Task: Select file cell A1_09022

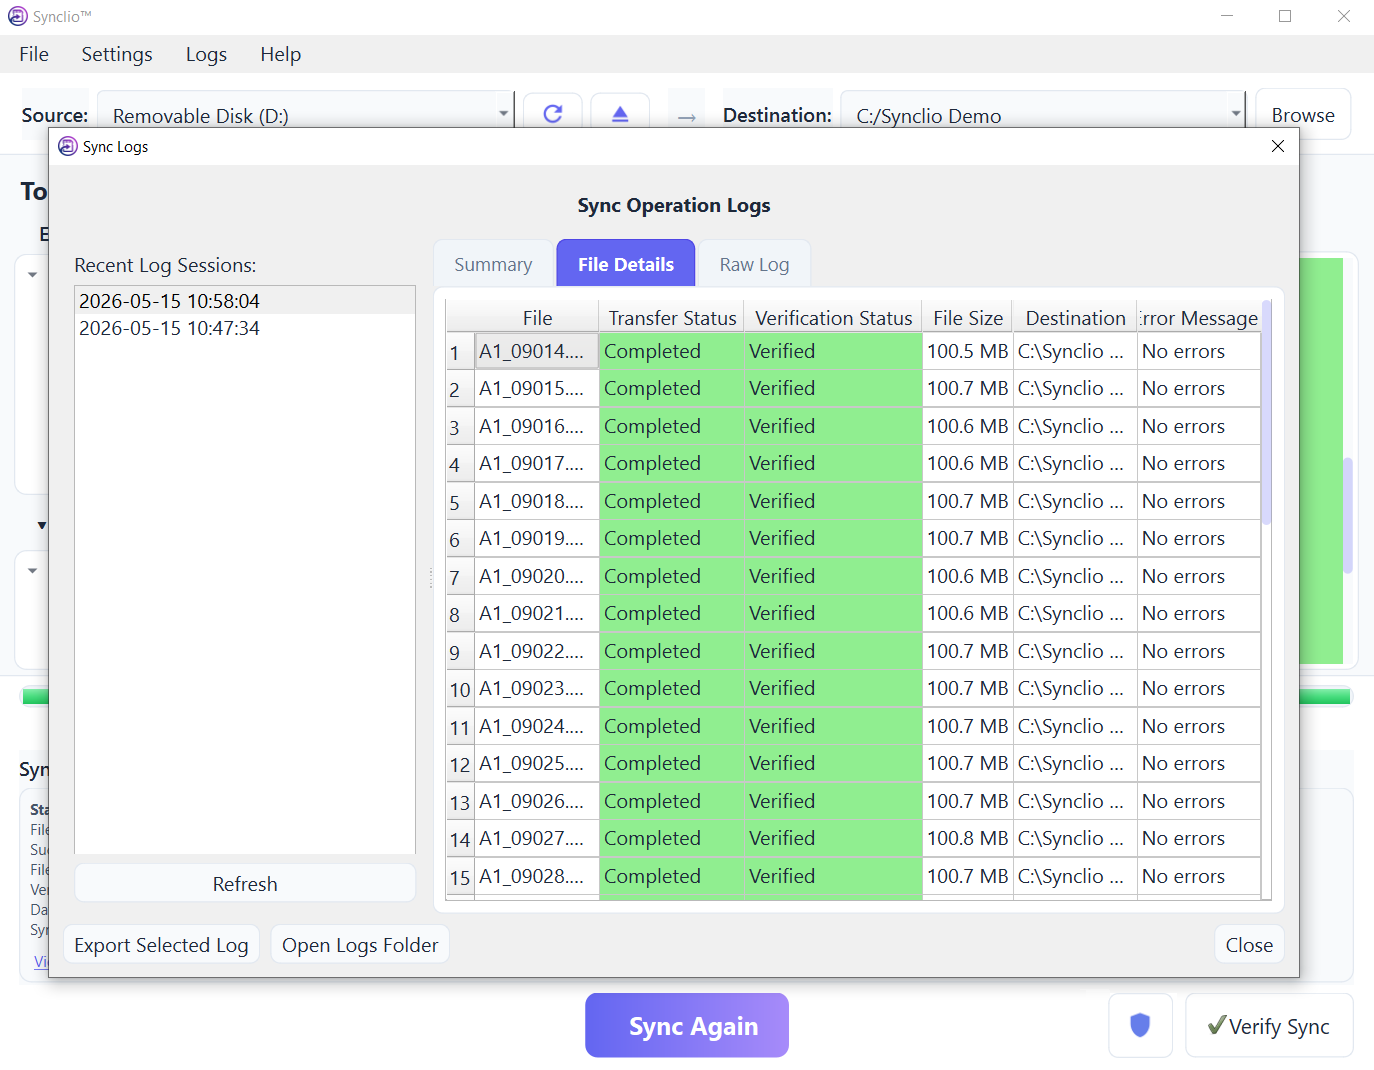Action: (x=537, y=651)
